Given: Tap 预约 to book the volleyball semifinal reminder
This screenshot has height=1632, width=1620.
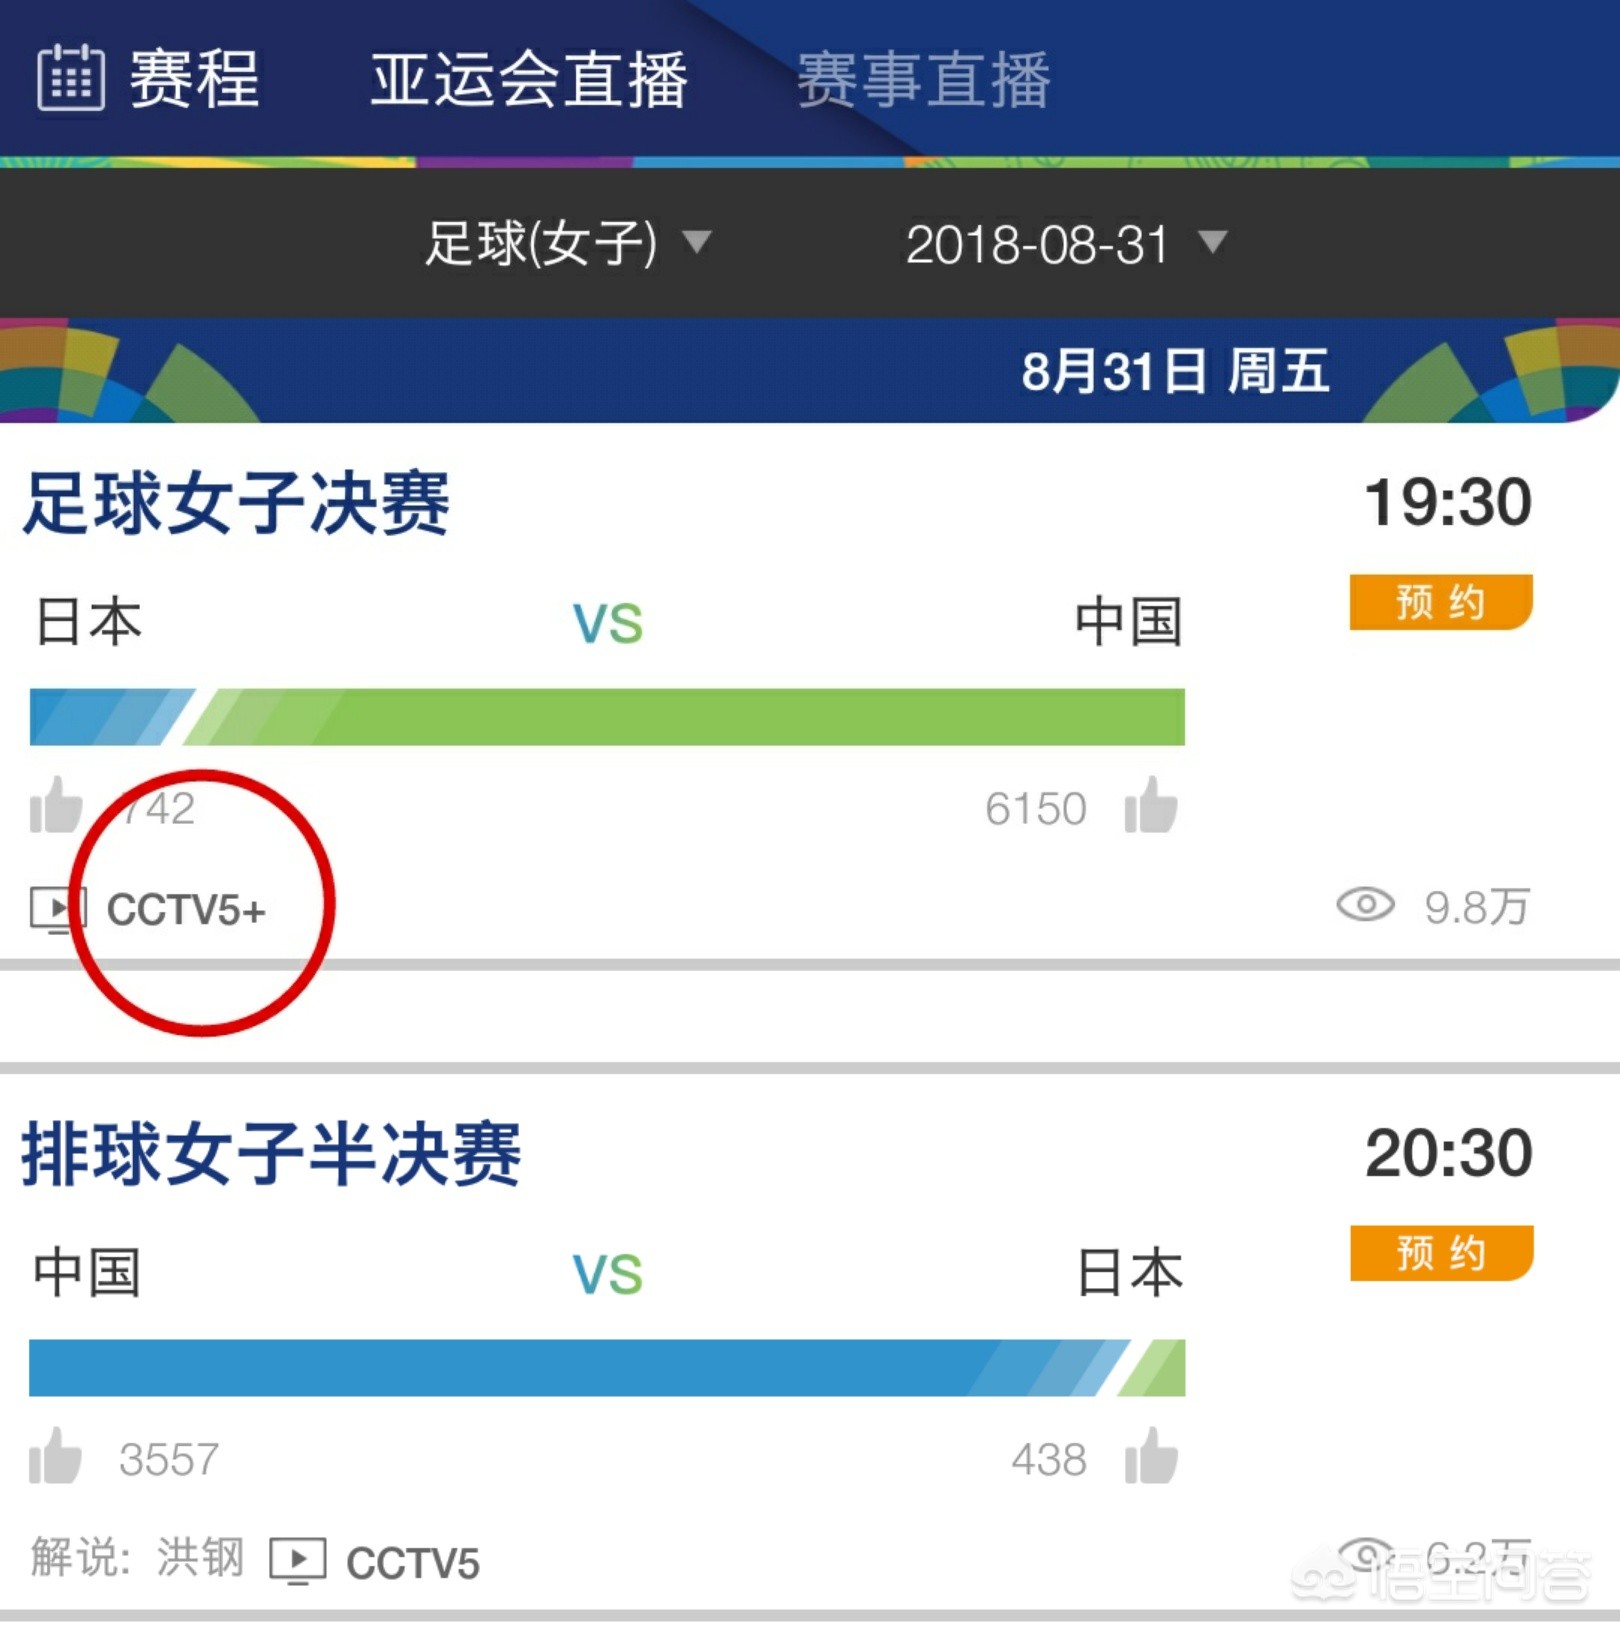Looking at the screenshot, I should 1440,1254.
